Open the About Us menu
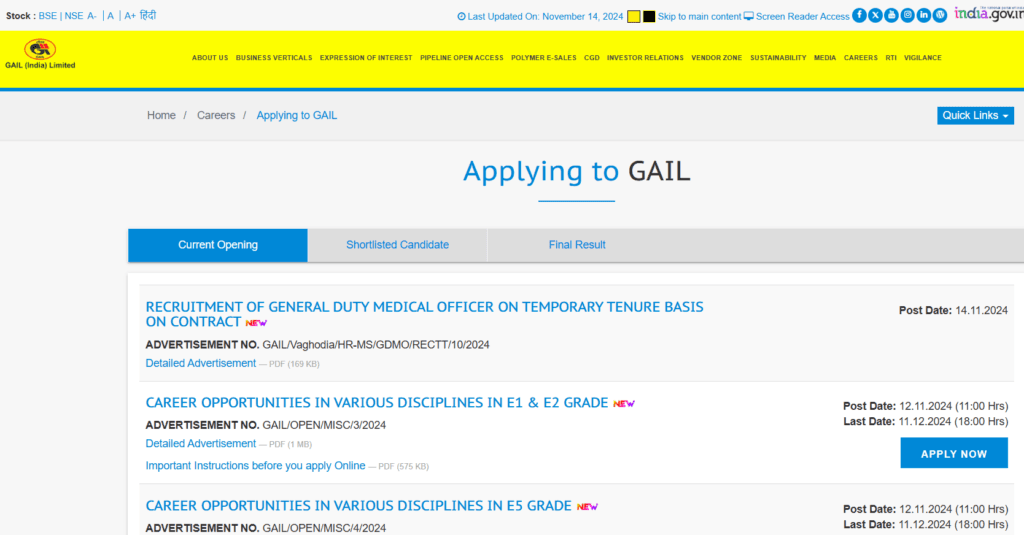The height and width of the screenshot is (535, 1024). pyautogui.click(x=210, y=58)
